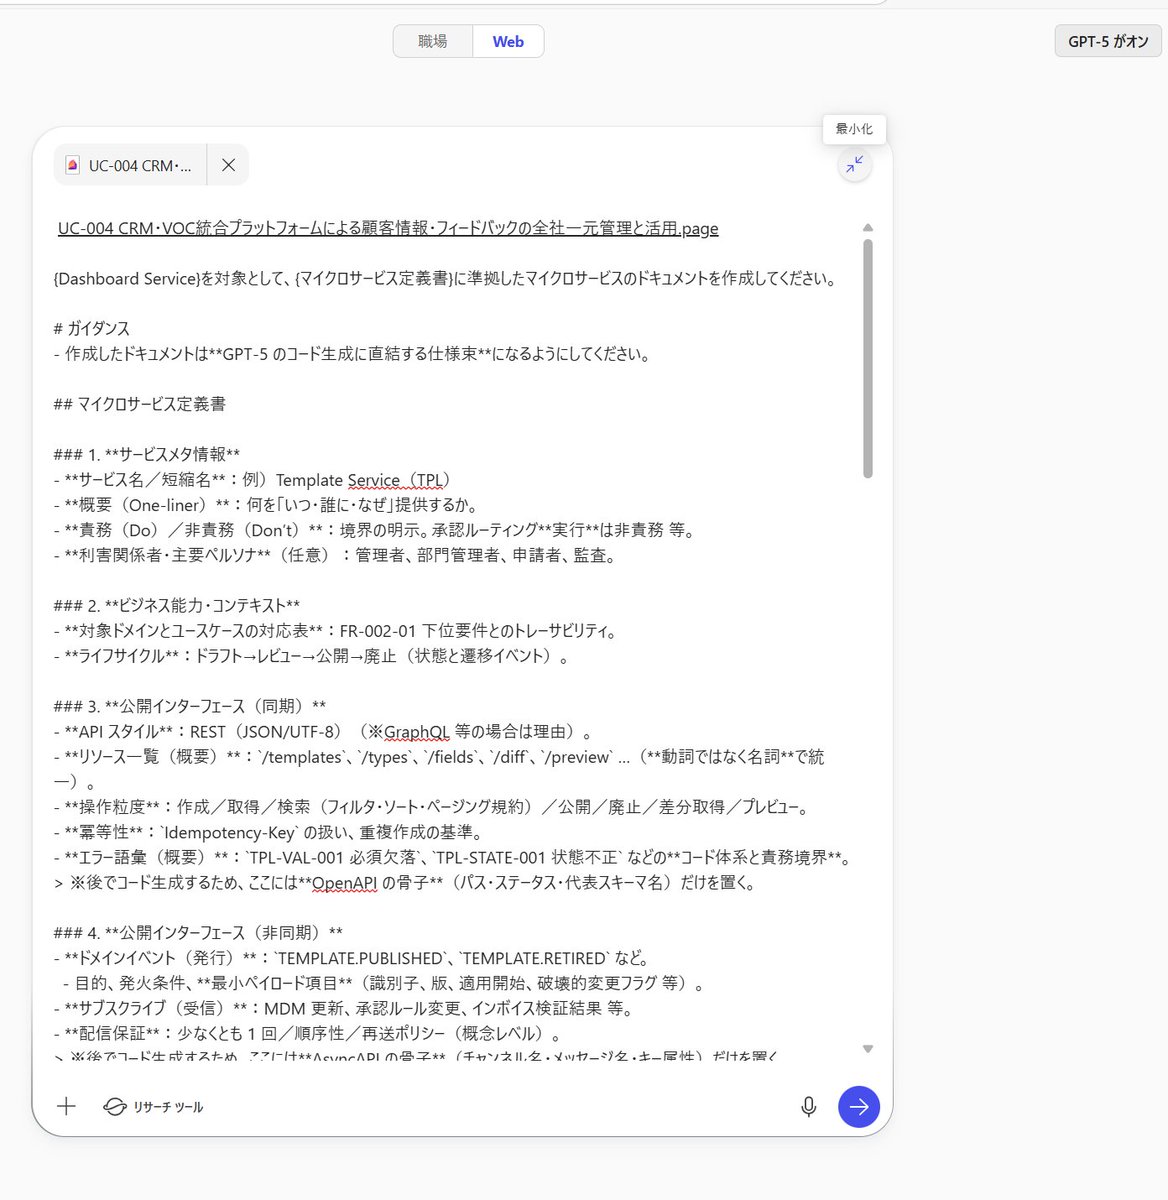Click the **概要（One-liner）** line
The image size is (1168, 1200).
pyautogui.click(x=266, y=505)
